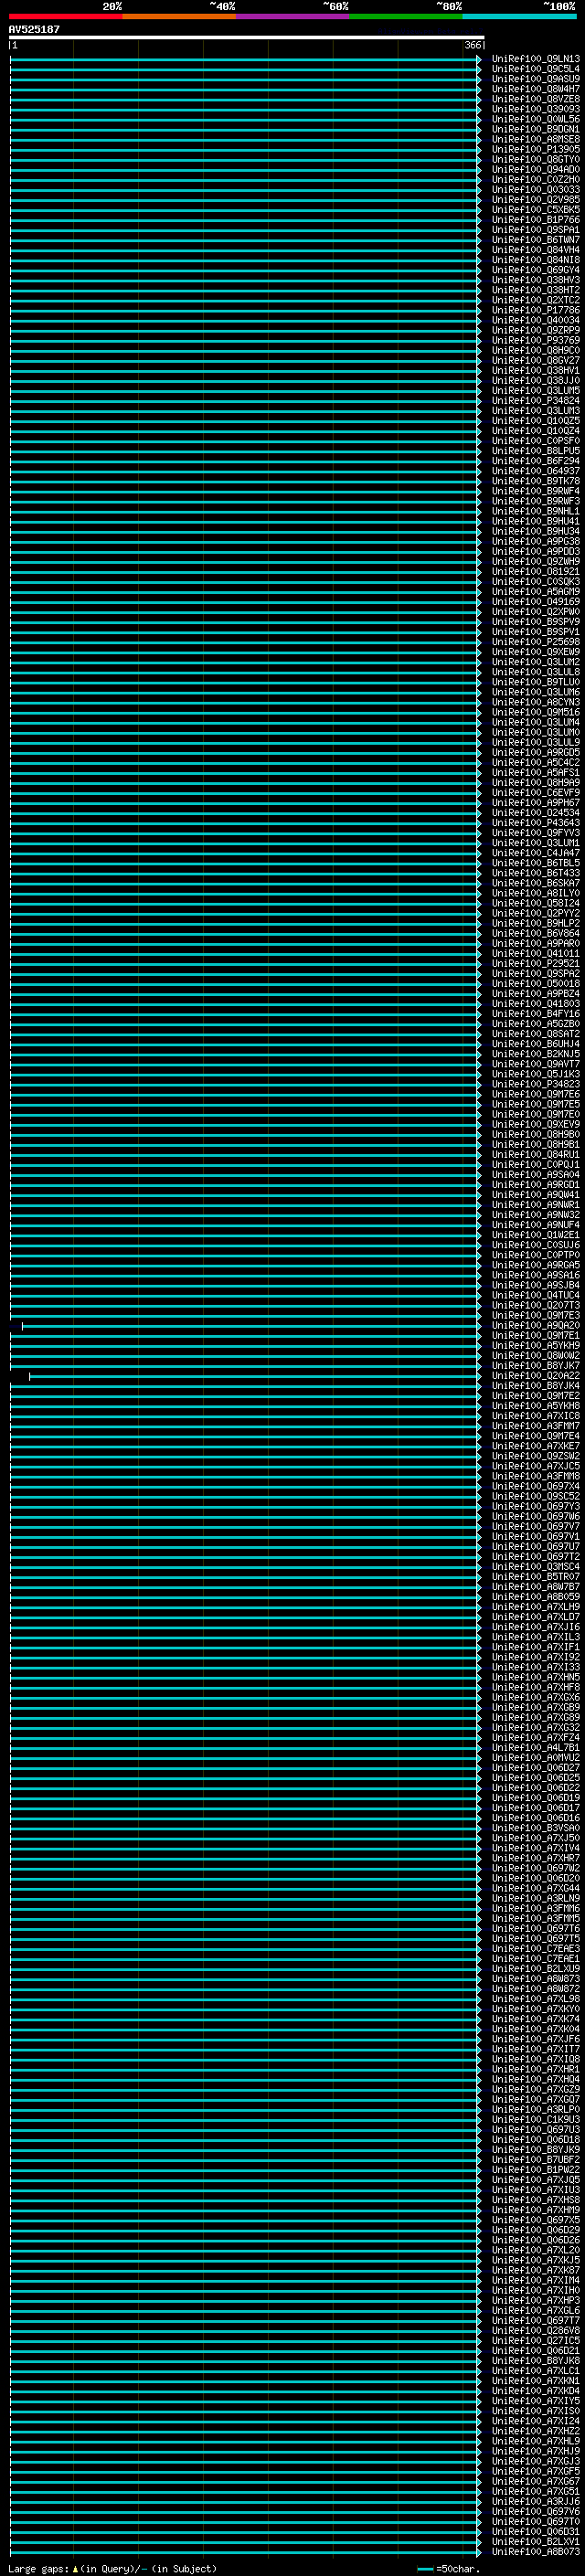This screenshot has height=2576, width=585.
Task: Click arrowhead at end of UniRef100_Q697X4 bar
Action: pos(479,1487)
